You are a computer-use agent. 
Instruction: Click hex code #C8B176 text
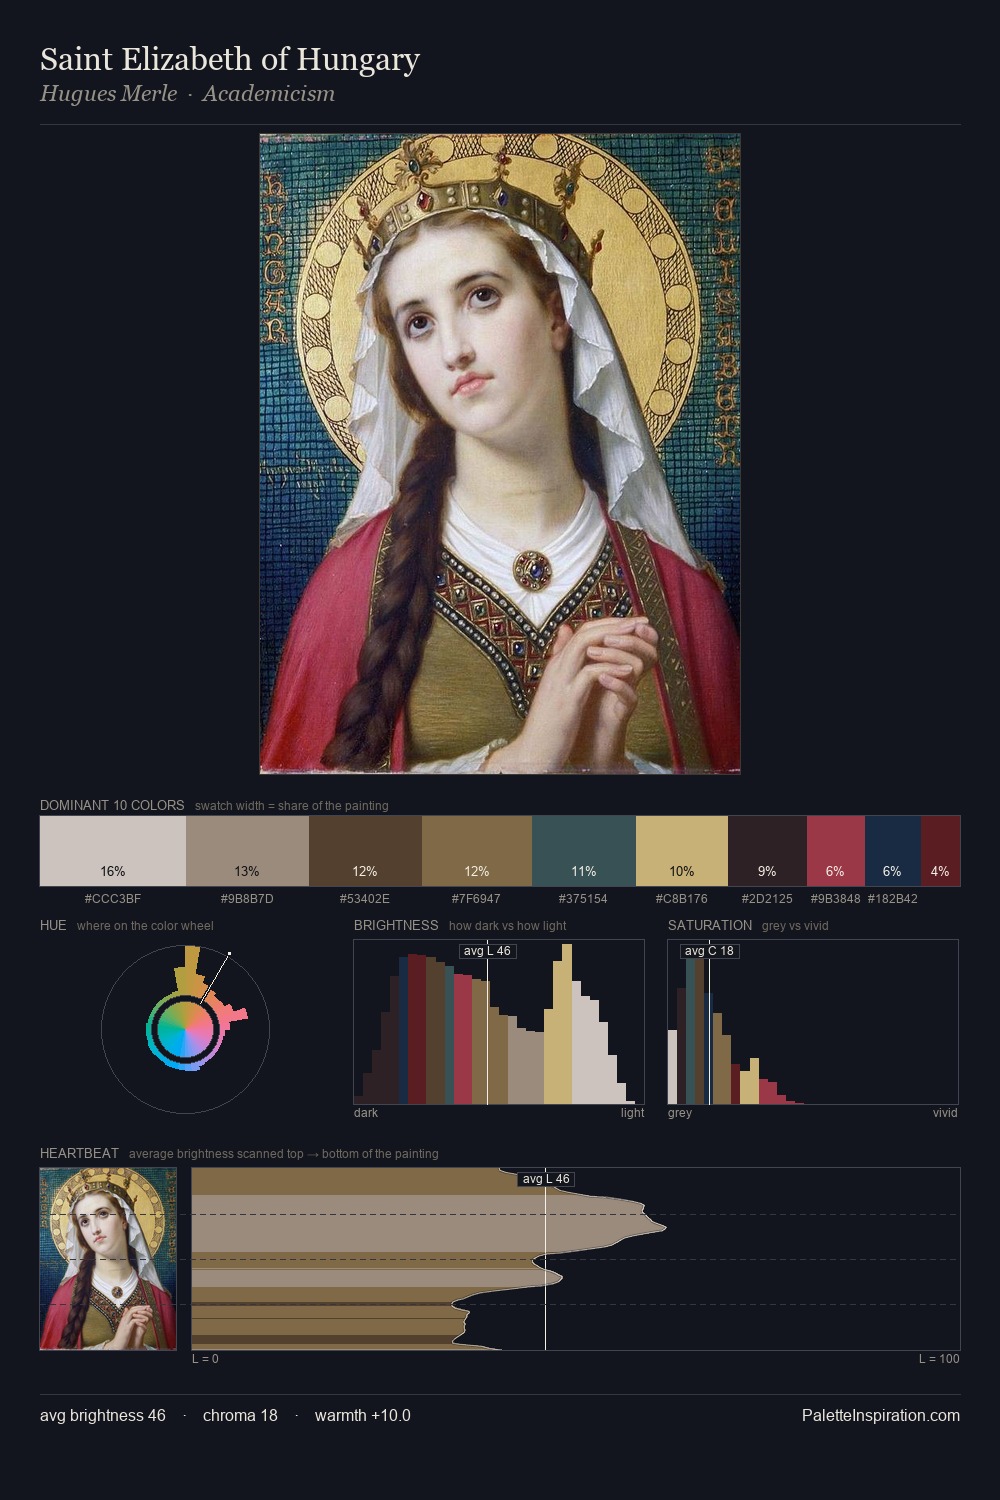click(x=682, y=899)
